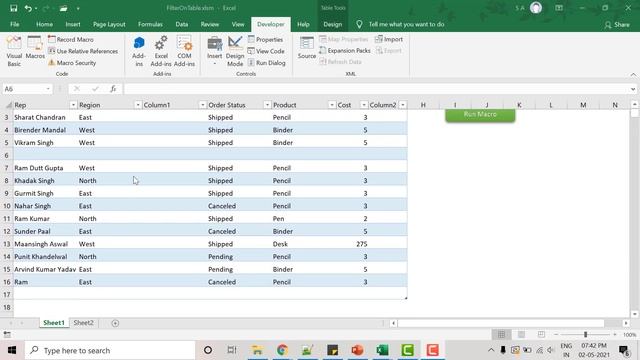Click Expansion Packs
The height and width of the screenshot is (360, 640).
pyautogui.click(x=345, y=51)
